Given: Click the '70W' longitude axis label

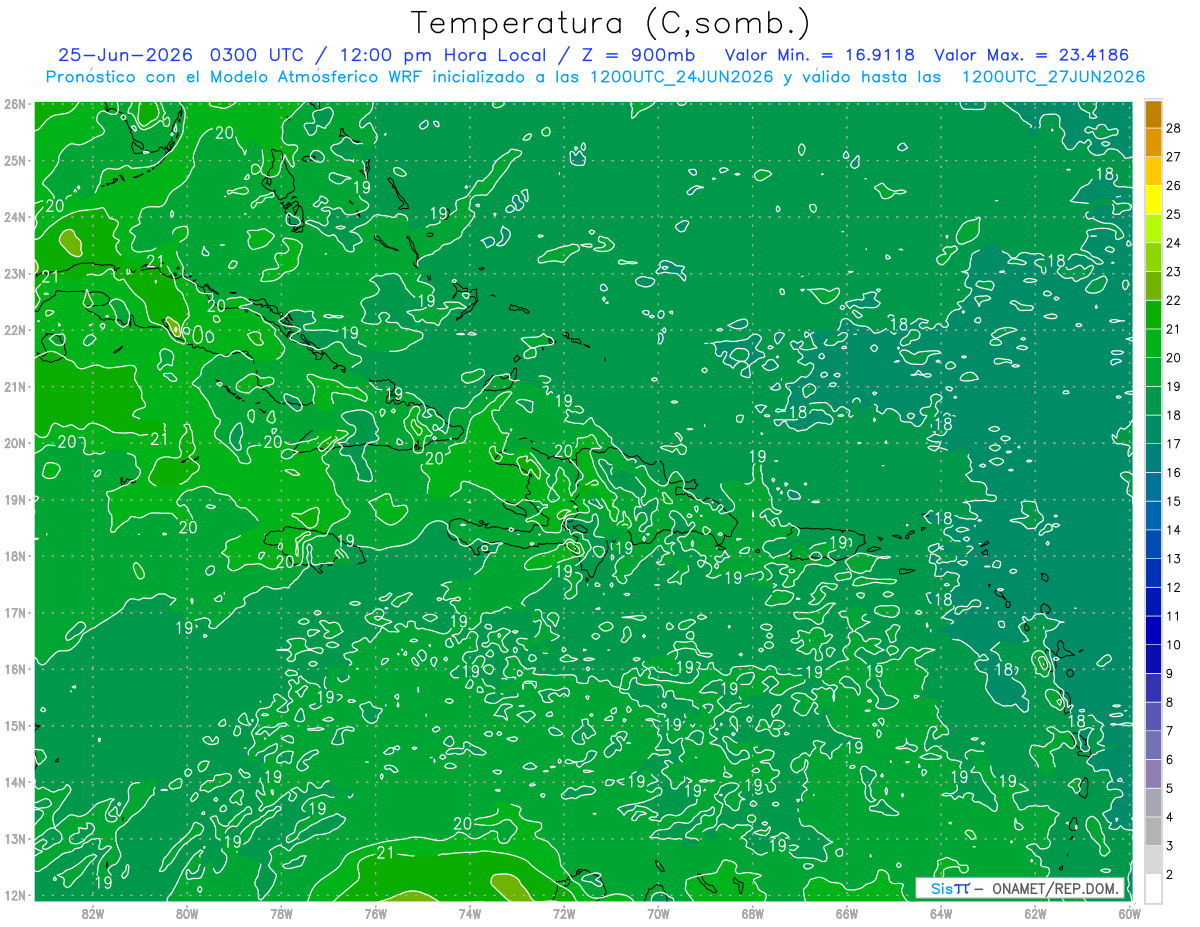Looking at the screenshot, I should point(658,913).
